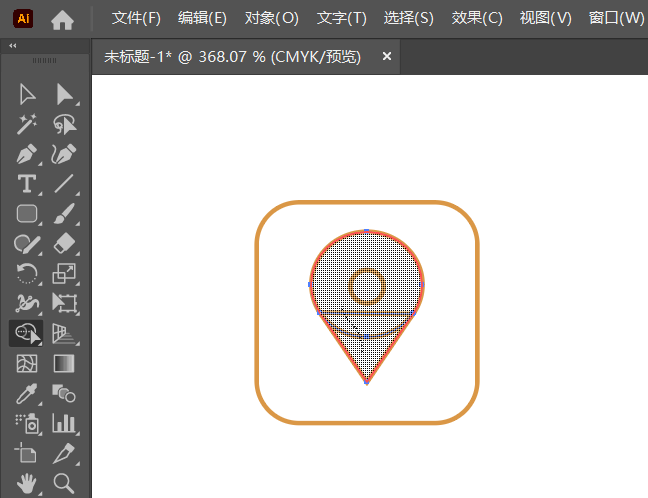Image resolution: width=648 pixels, height=498 pixels.
Task: Click the top anchor point of the pin circle
Action: coord(367,230)
